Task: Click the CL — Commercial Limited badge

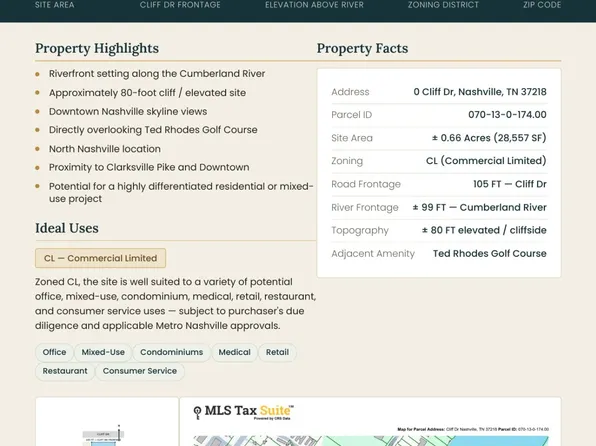Action: tap(100, 258)
